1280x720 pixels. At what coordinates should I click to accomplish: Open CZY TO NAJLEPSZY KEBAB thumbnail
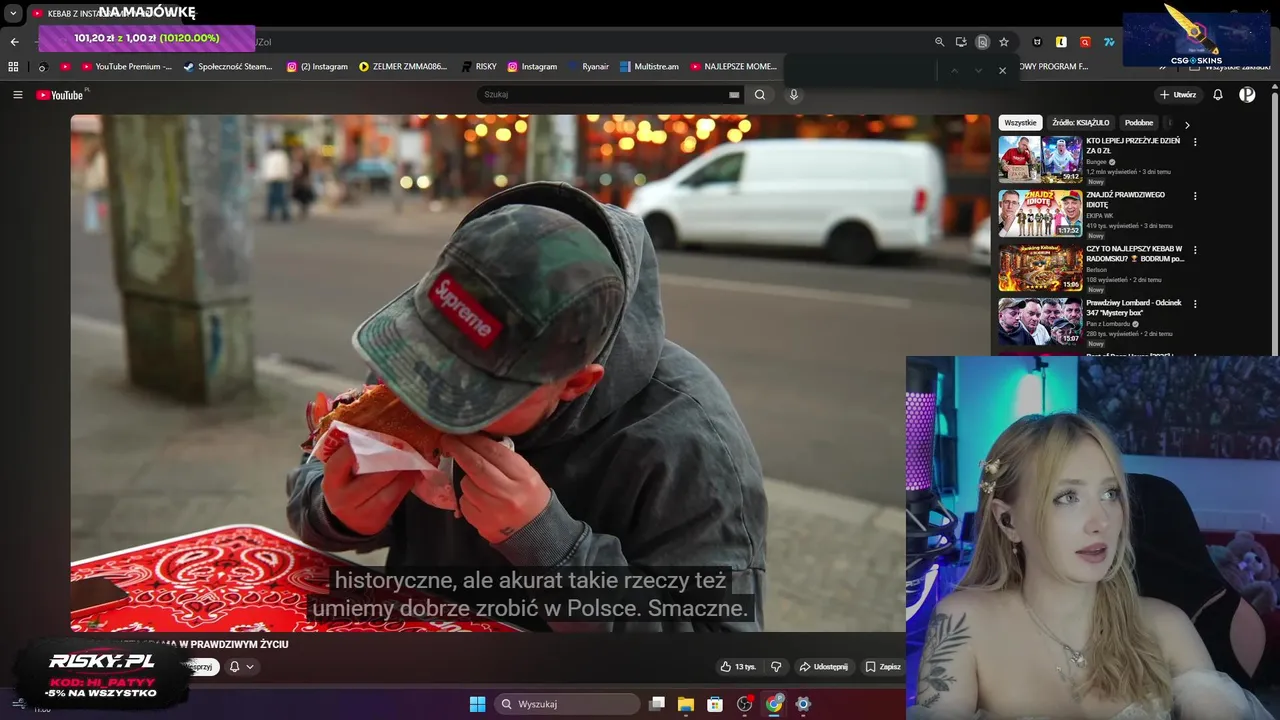click(x=1040, y=267)
